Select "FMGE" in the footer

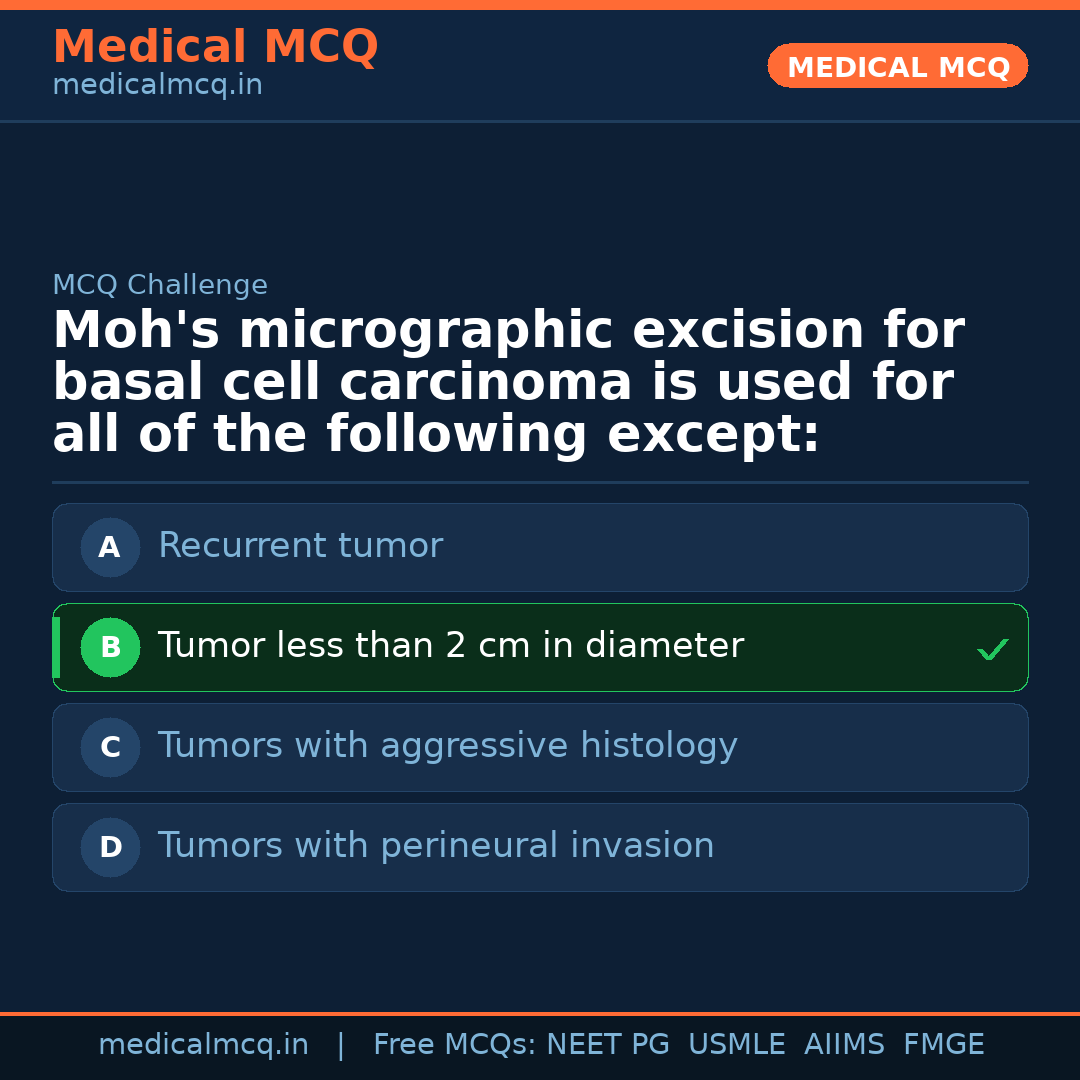point(943,1045)
